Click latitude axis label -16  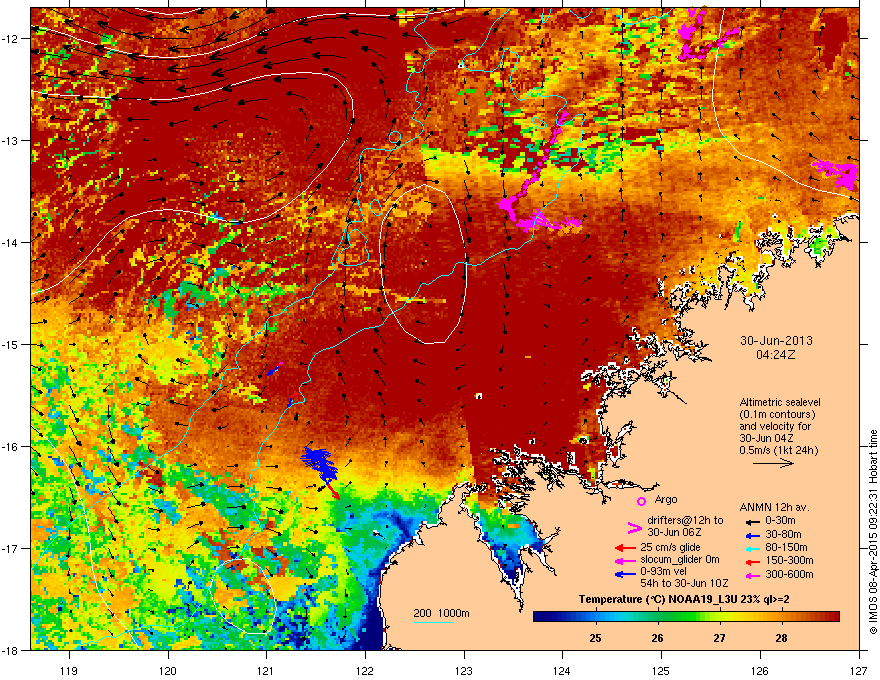coord(11,446)
